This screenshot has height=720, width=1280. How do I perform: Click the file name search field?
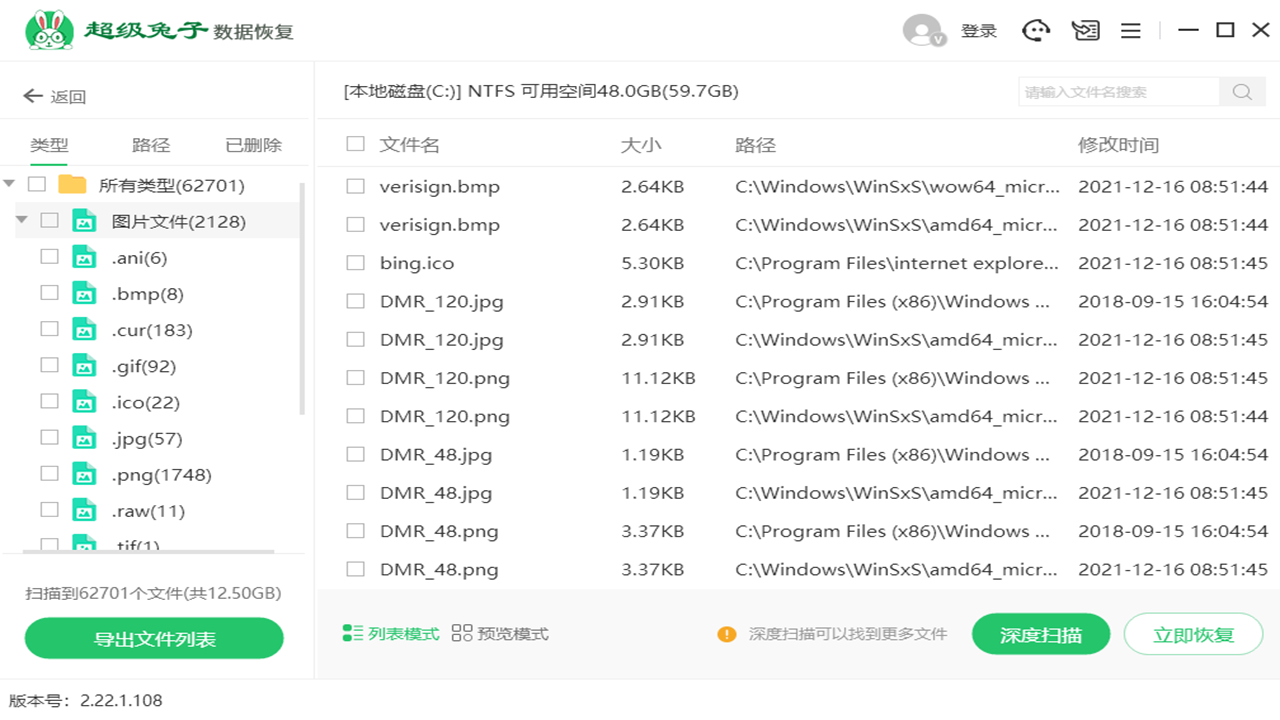point(1118,92)
